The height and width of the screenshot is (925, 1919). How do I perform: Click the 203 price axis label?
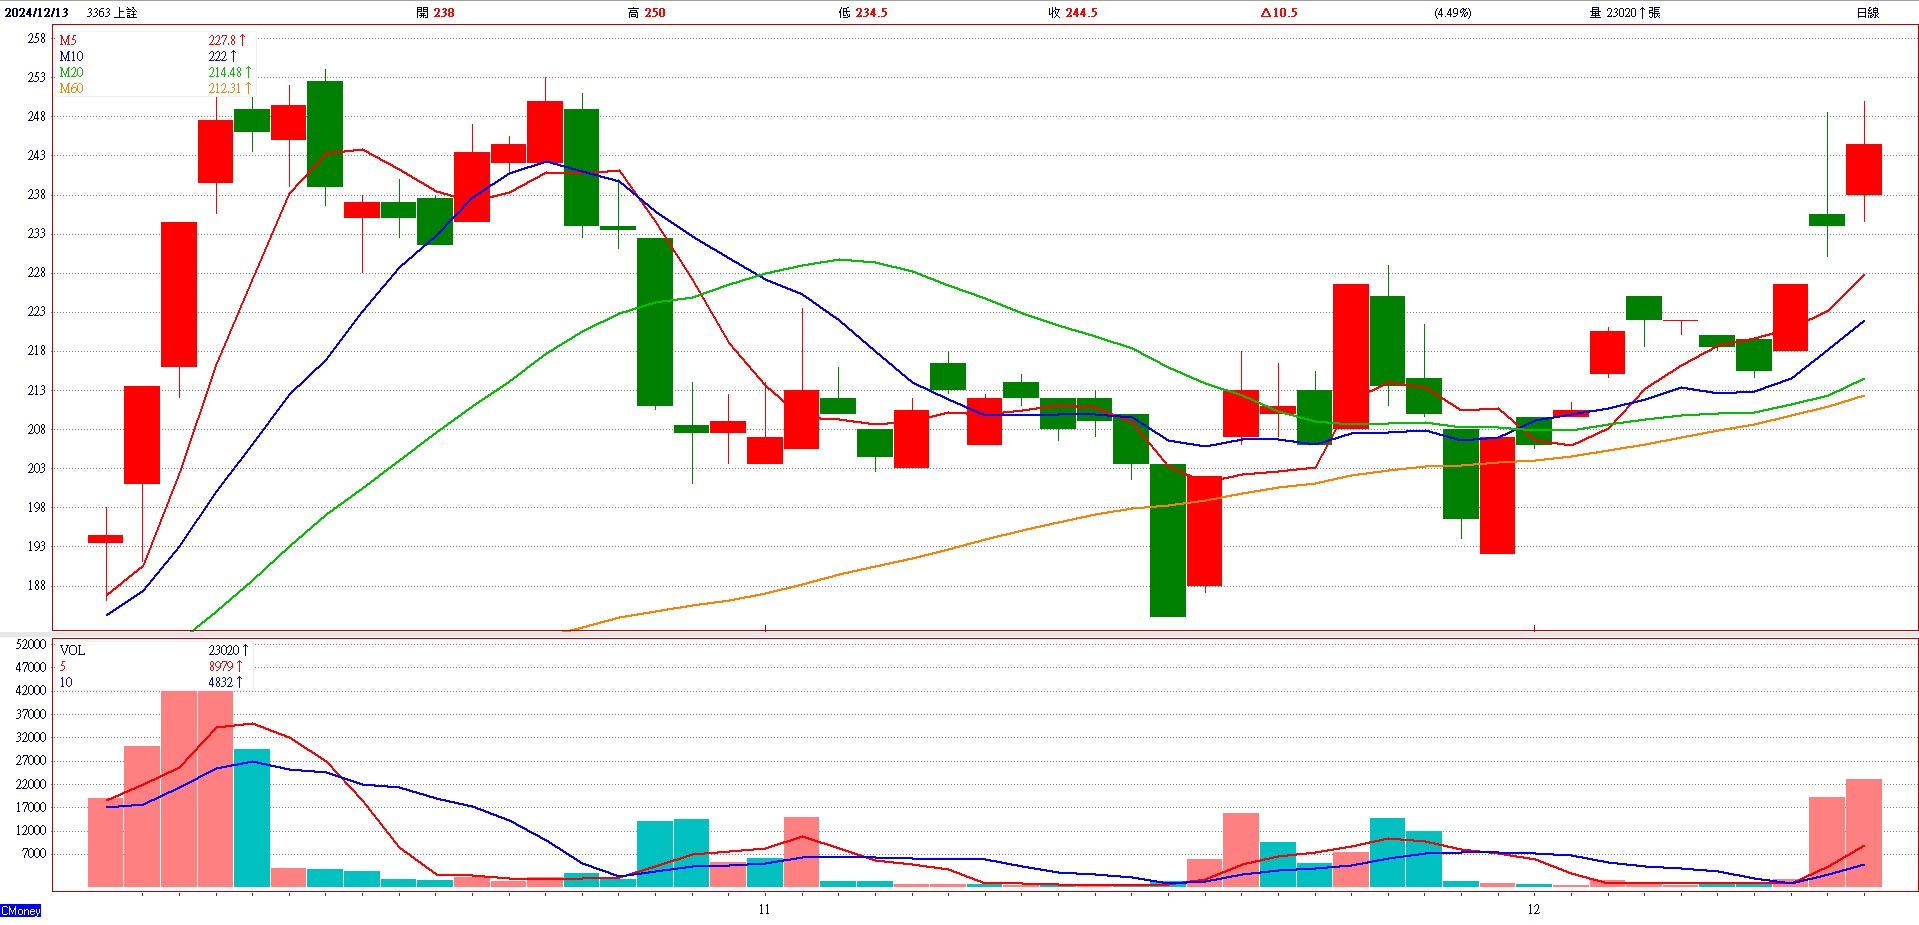[36, 468]
